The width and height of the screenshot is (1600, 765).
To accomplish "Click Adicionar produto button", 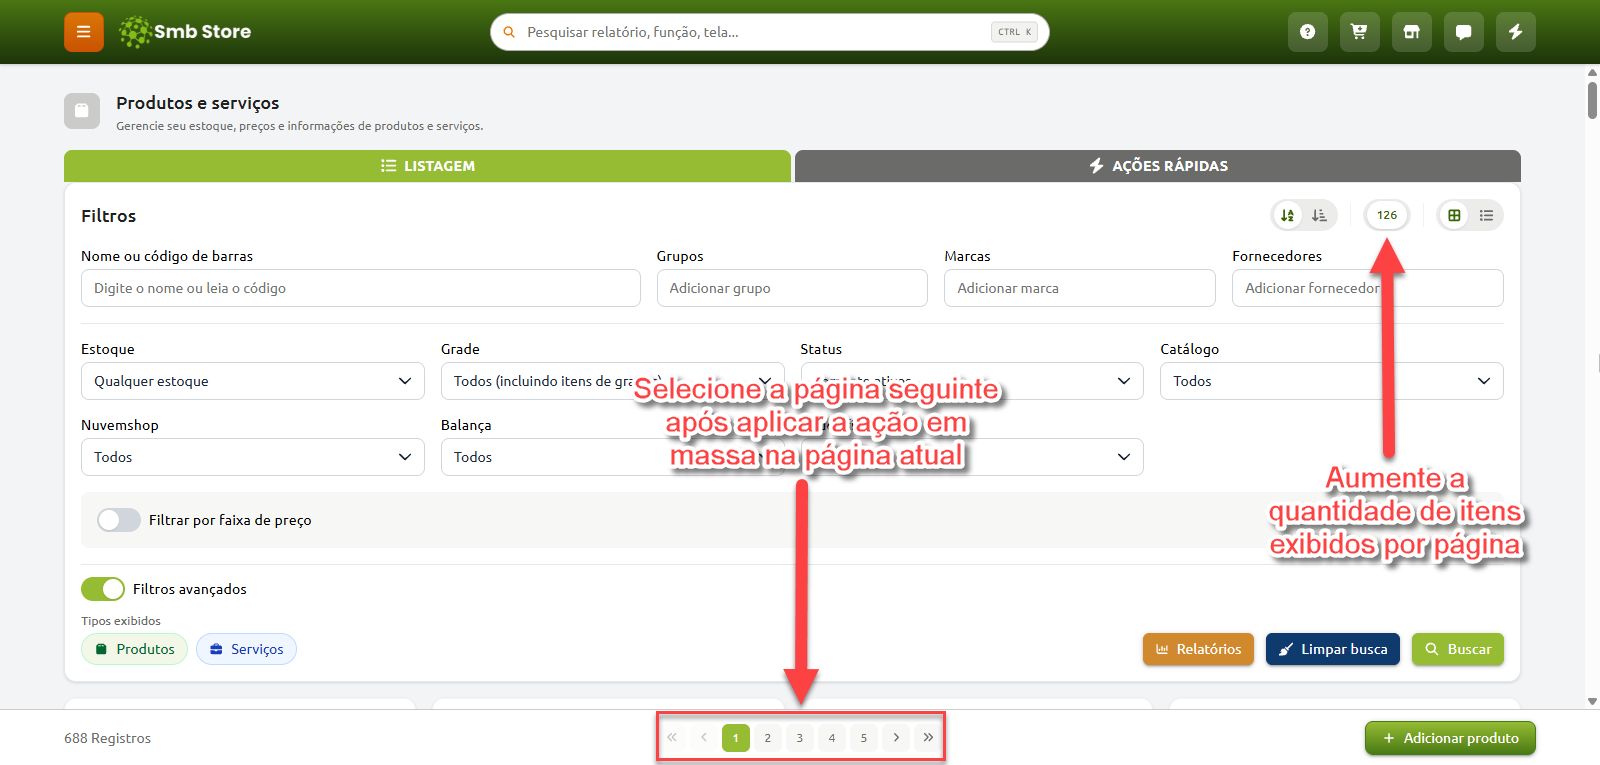I will (1450, 738).
